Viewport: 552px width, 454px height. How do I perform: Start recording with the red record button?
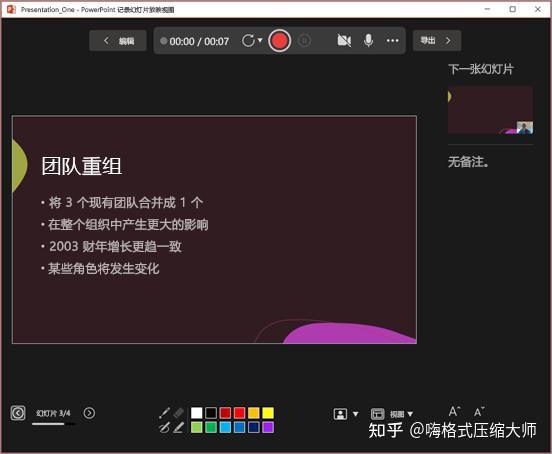[x=280, y=41]
